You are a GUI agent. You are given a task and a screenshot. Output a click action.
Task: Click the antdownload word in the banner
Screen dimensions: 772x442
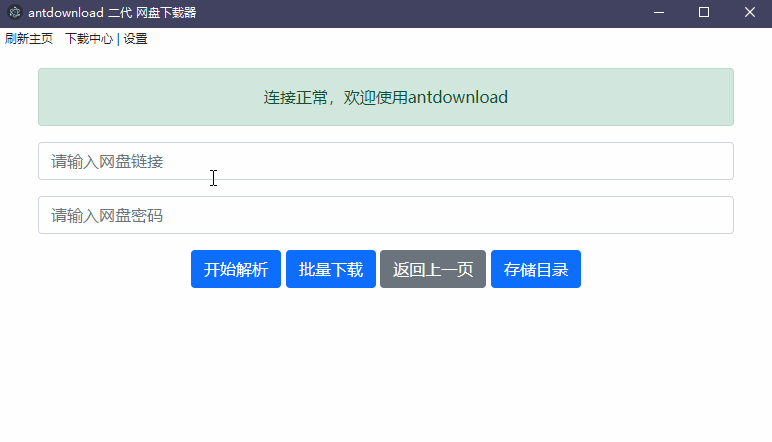[x=458, y=97]
